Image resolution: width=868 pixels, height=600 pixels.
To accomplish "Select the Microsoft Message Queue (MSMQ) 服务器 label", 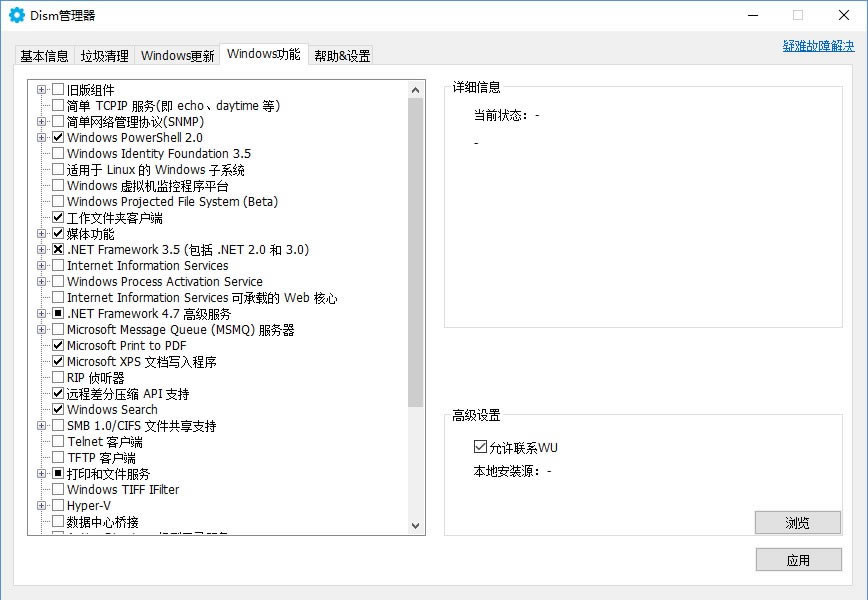I will point(180,330).
